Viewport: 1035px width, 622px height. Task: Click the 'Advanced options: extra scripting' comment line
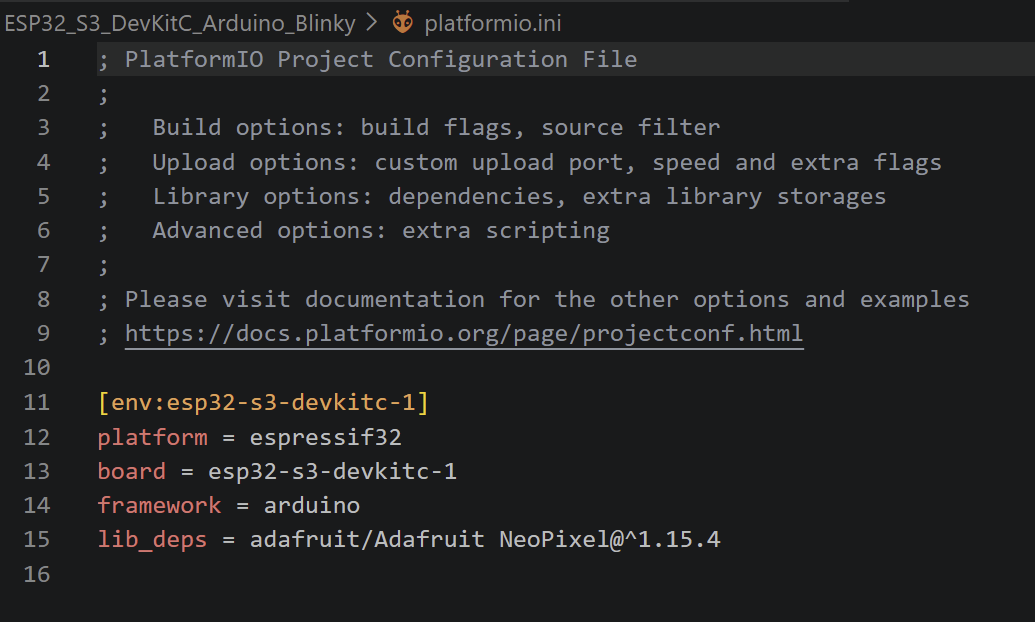(x=380, y=230)
